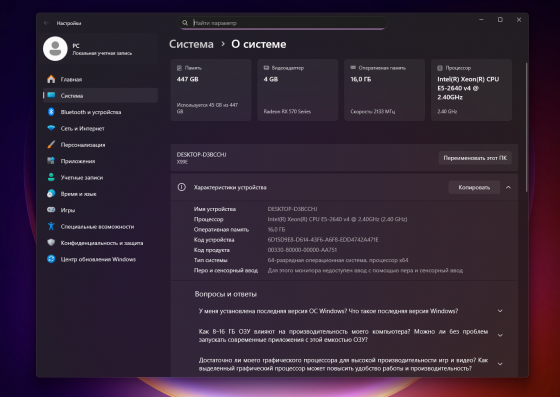Click the Система breadcrumb link
This screenshot has height=397, width=560.
tap(191, 44)
